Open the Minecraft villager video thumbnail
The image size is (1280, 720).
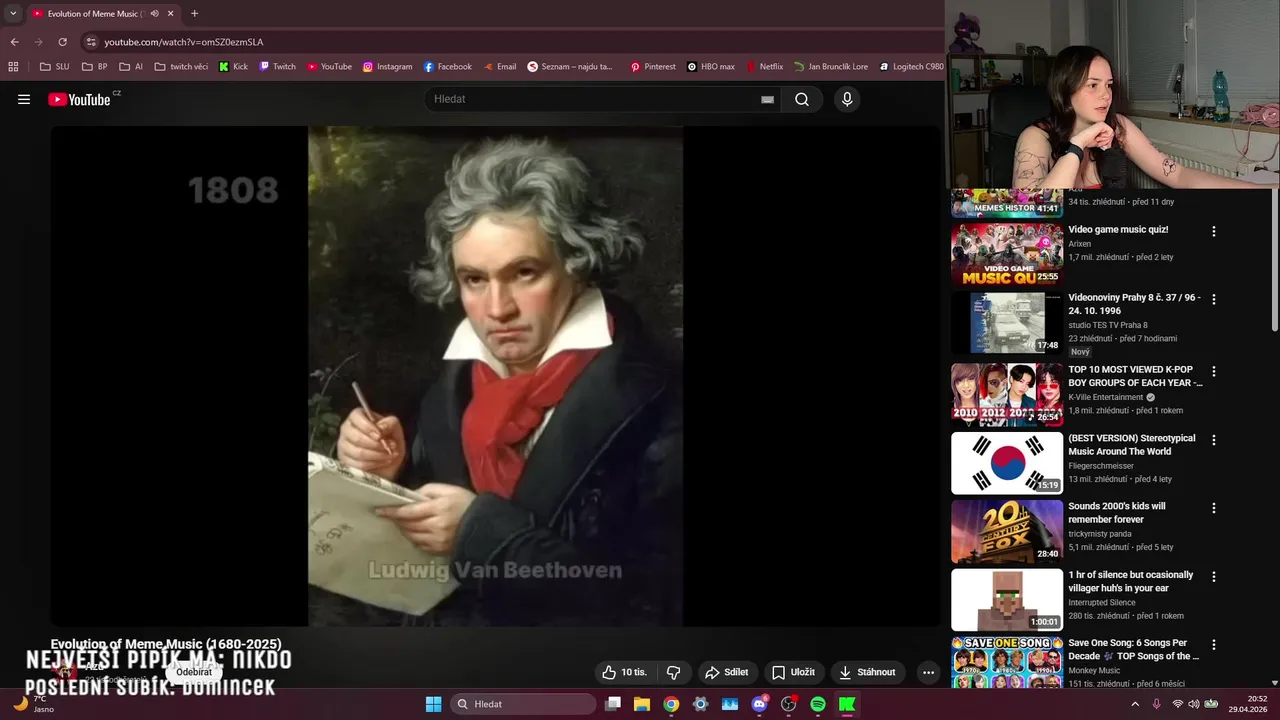point(1007,600)
